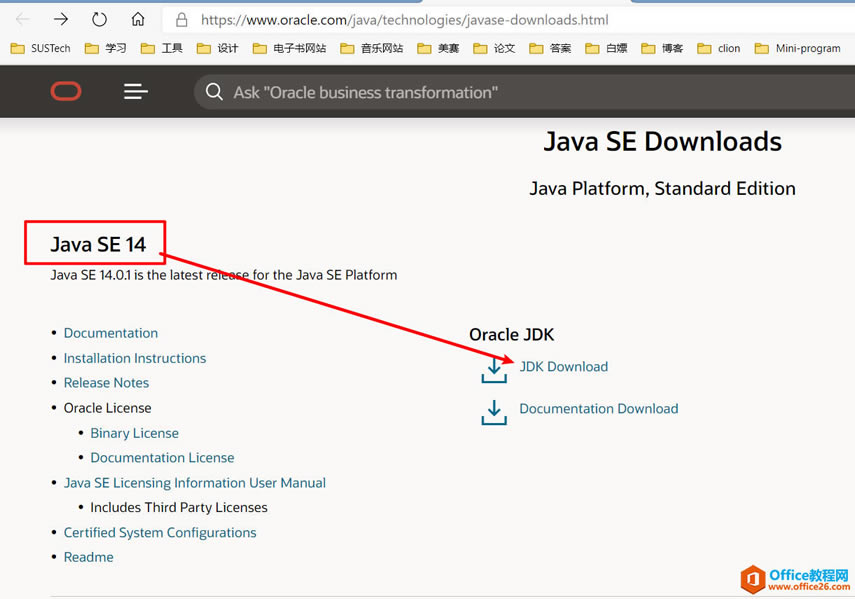Focus the Oracle search field
This screenshot has height=599, width=855.
pyautogui.click(x=523, y=92)
